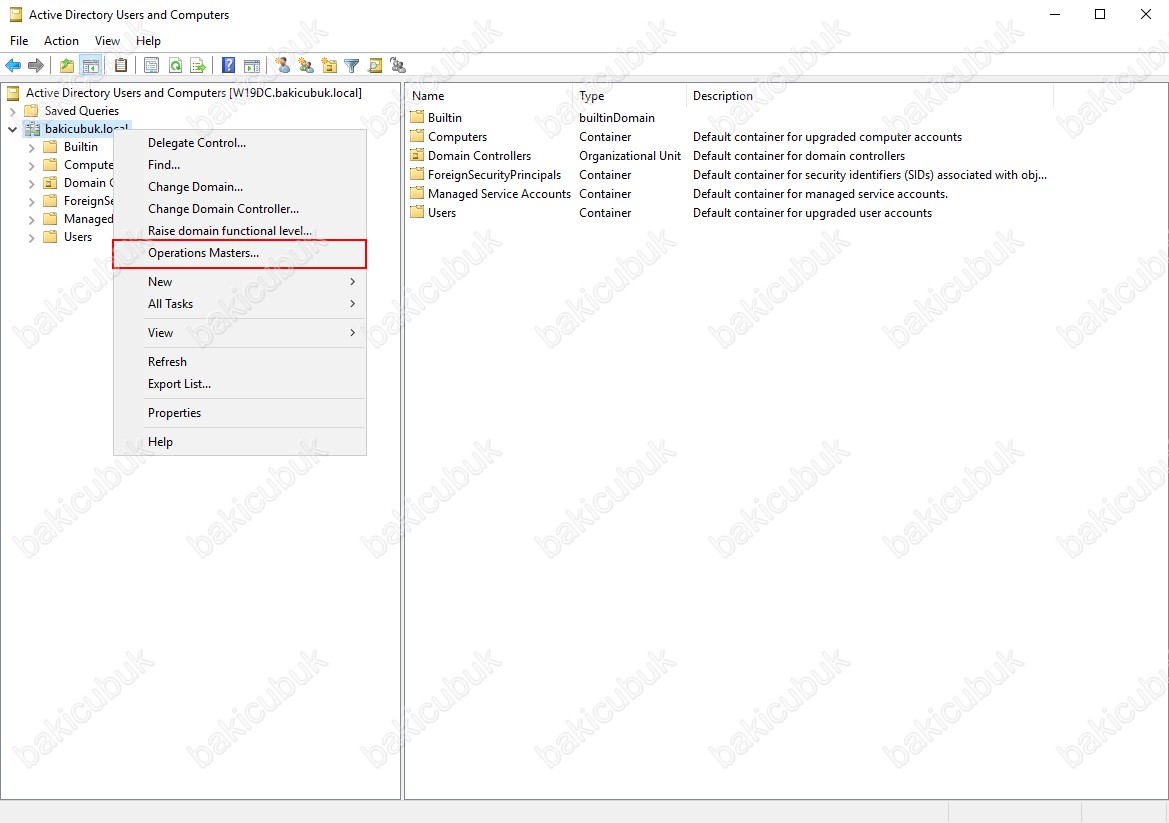Expand the Builtin tree node
This screenshot has height=823, width=1169.
31,148
